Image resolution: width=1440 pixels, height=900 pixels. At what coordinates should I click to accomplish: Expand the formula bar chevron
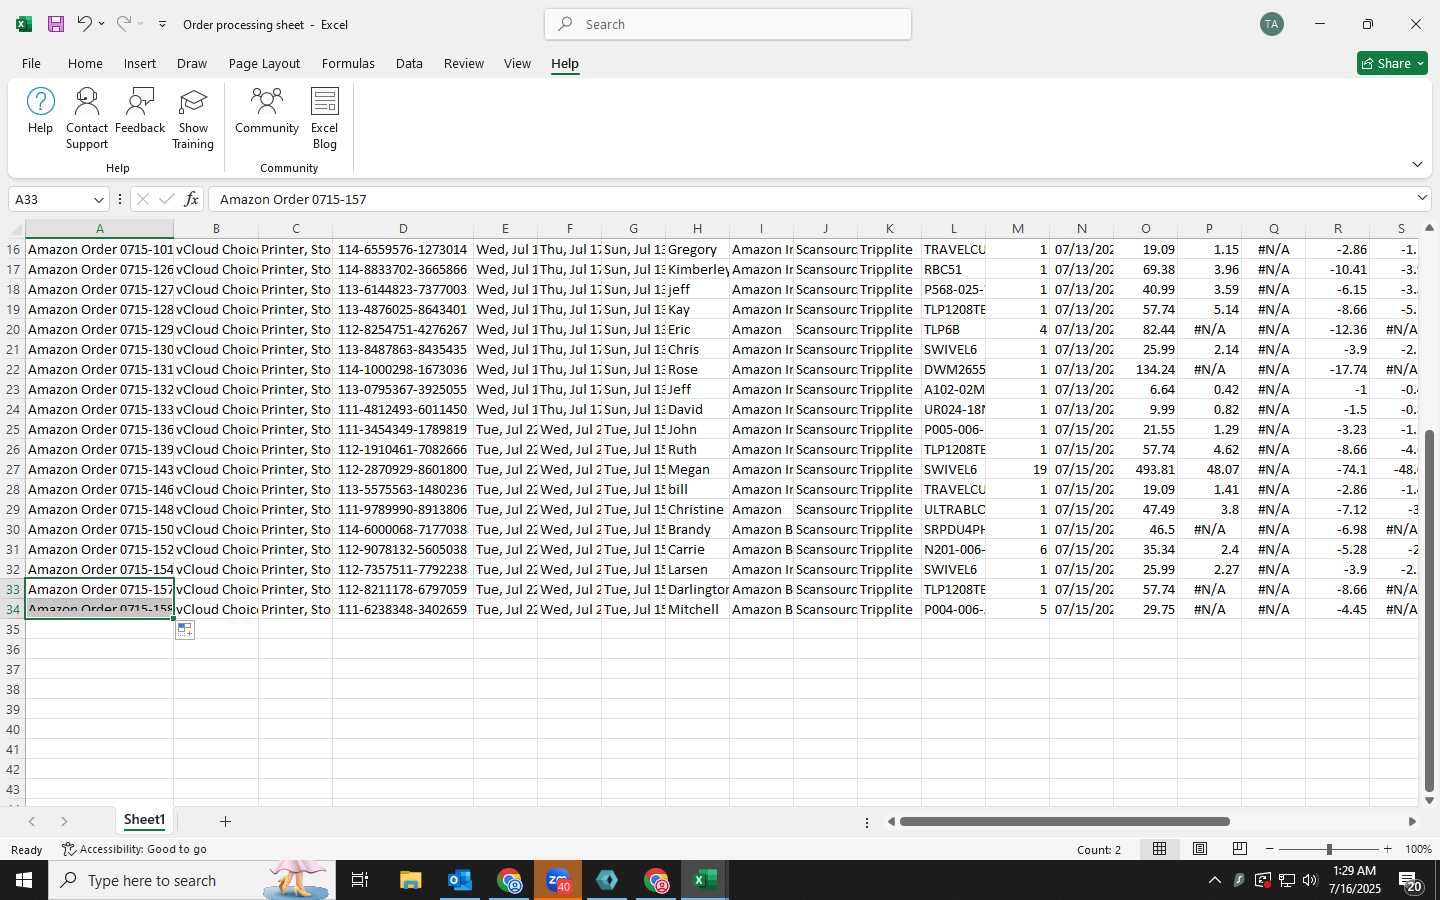[x=1422, y=198]
